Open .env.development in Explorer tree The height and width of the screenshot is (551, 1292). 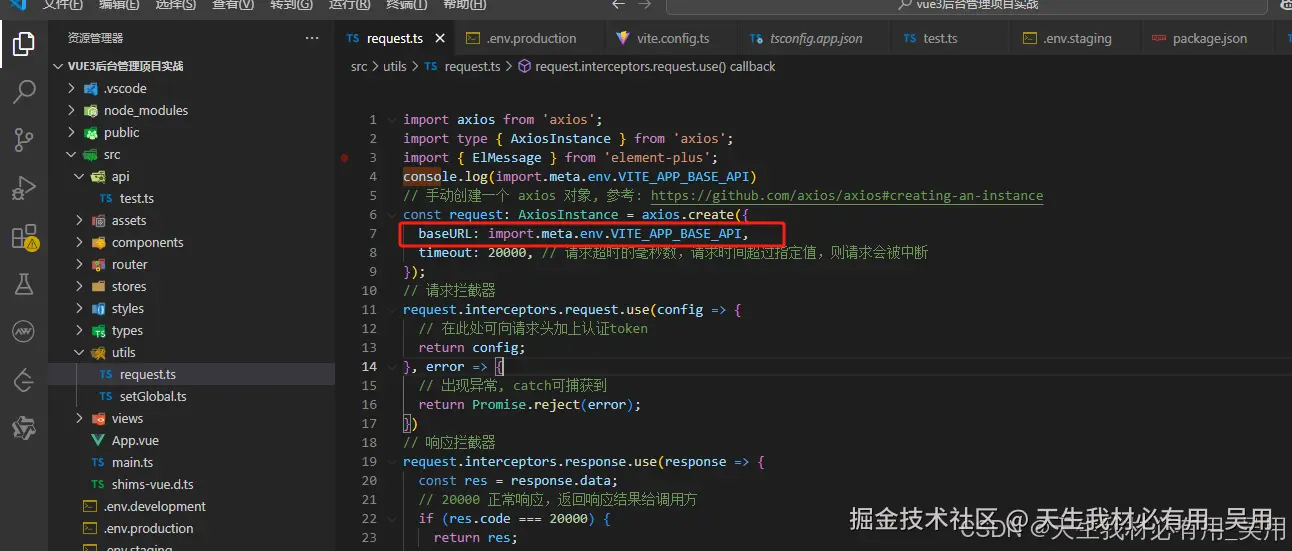pyautogui.click(x=155, y=506)
